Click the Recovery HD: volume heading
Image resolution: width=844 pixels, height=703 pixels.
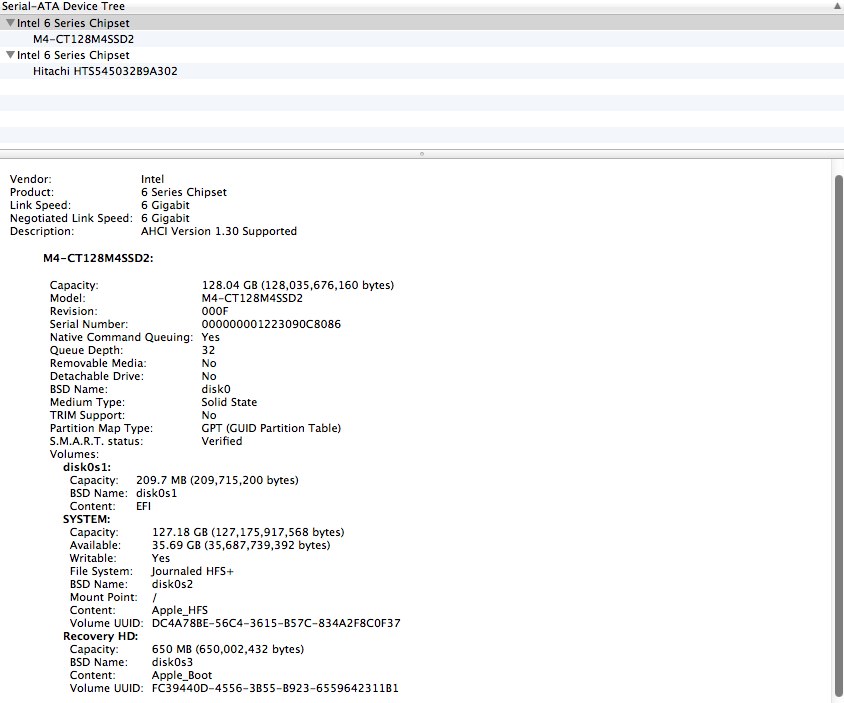point(101,636)
